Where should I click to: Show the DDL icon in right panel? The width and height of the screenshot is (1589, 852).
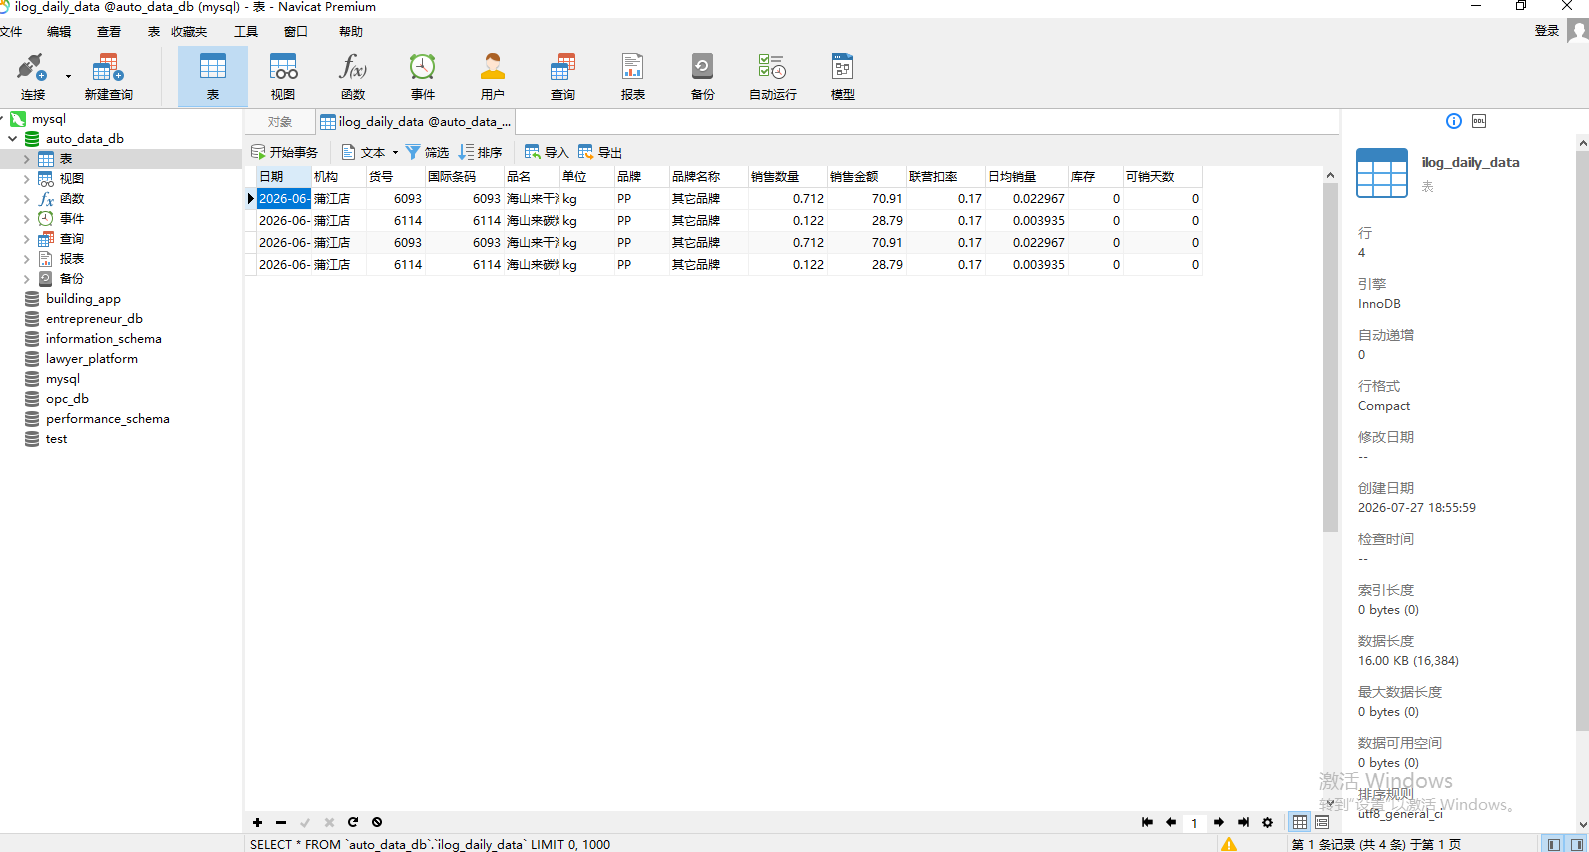[1479, 121]
